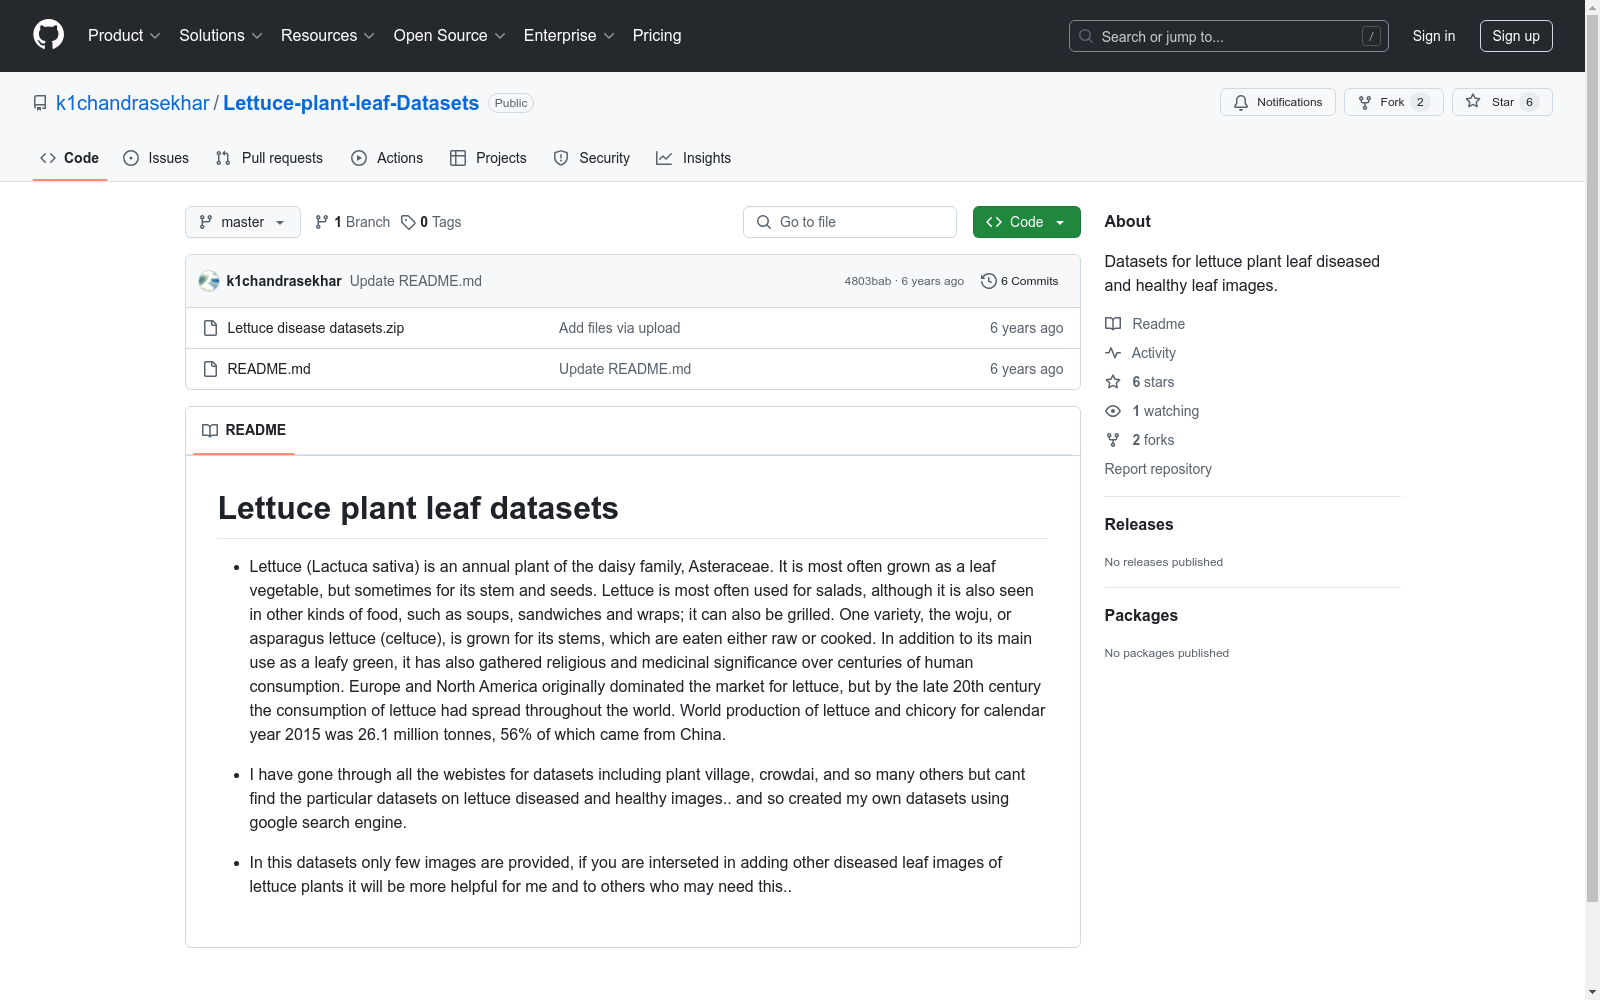Switch to the Insights tab
Screen dimensions: 1600x1000
693,158
